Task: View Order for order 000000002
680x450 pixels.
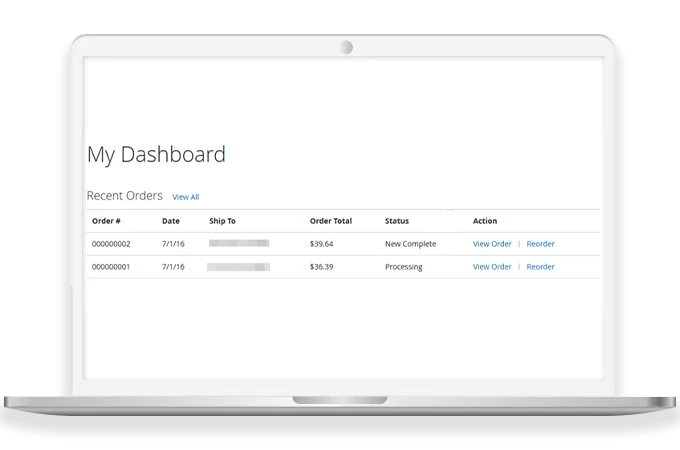Action: [492, 244]
